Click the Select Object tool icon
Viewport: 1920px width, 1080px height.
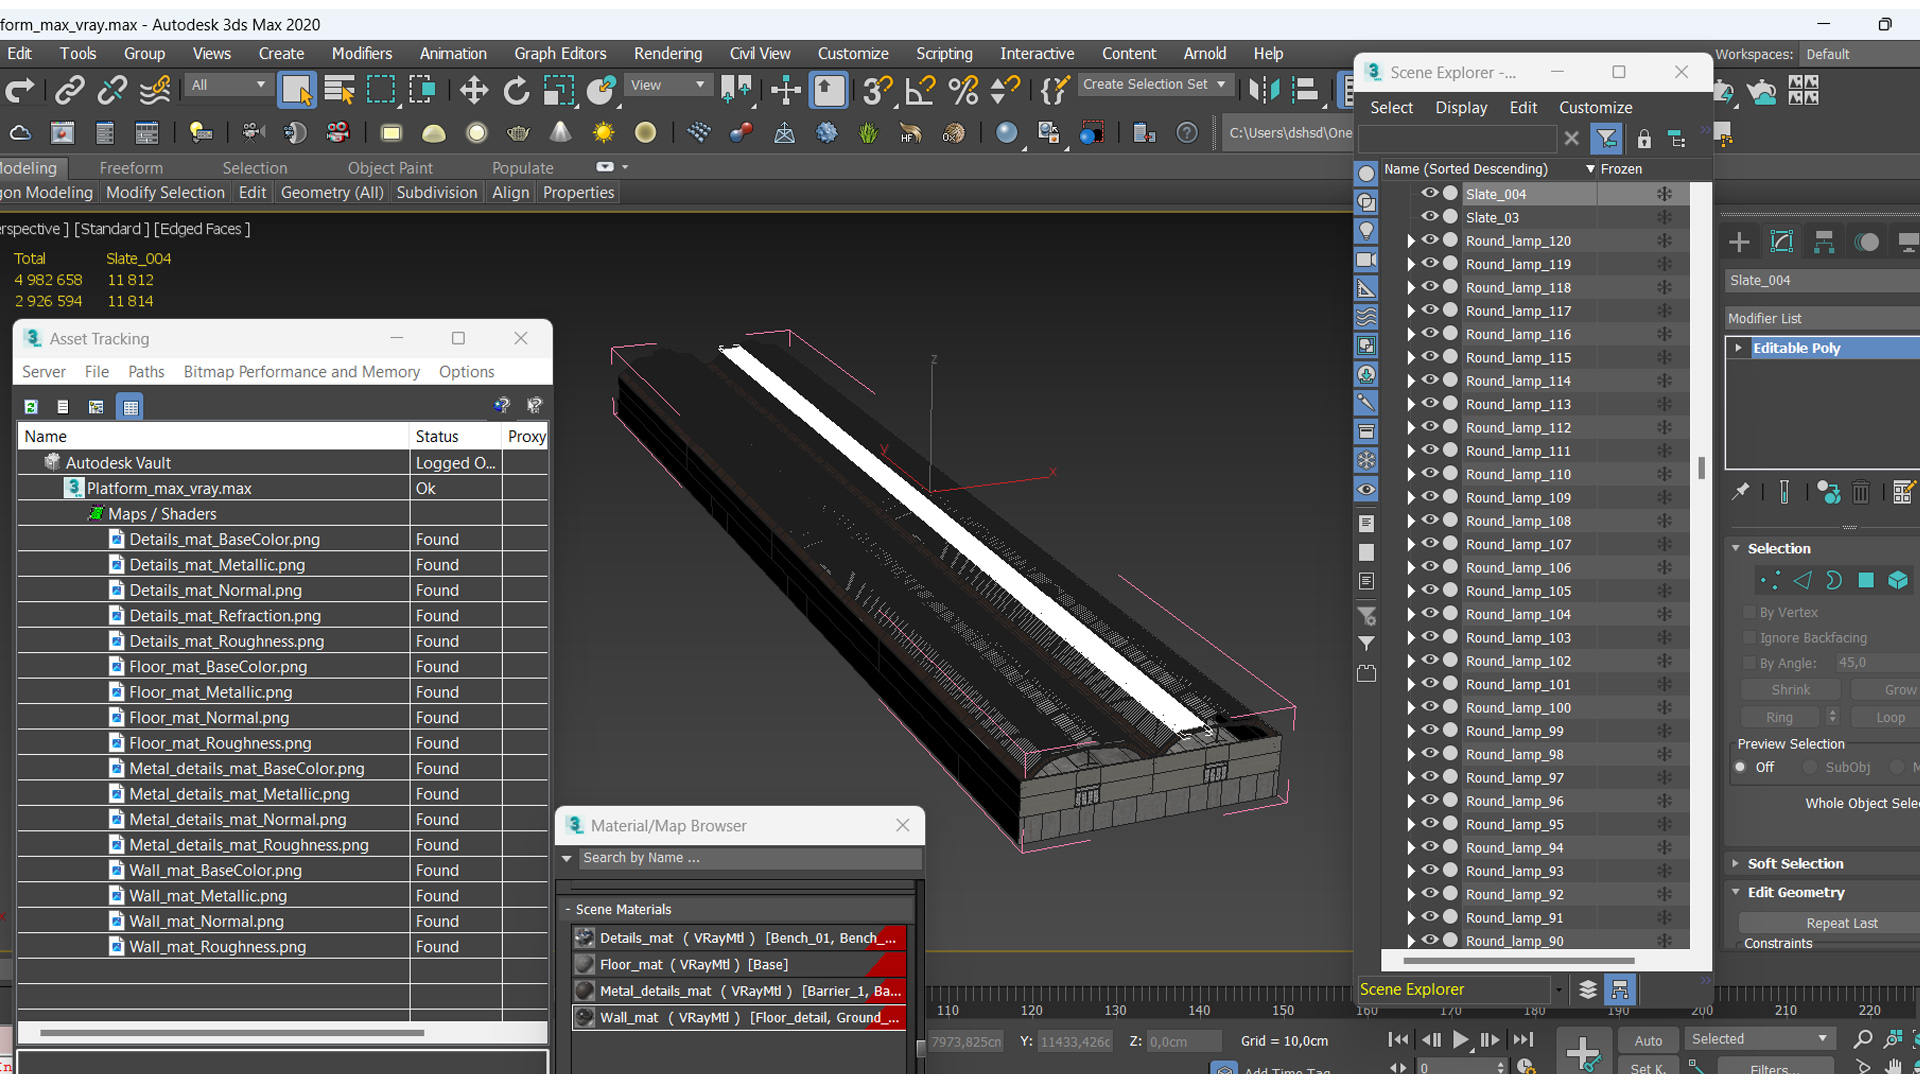click(x=295, y=88)
